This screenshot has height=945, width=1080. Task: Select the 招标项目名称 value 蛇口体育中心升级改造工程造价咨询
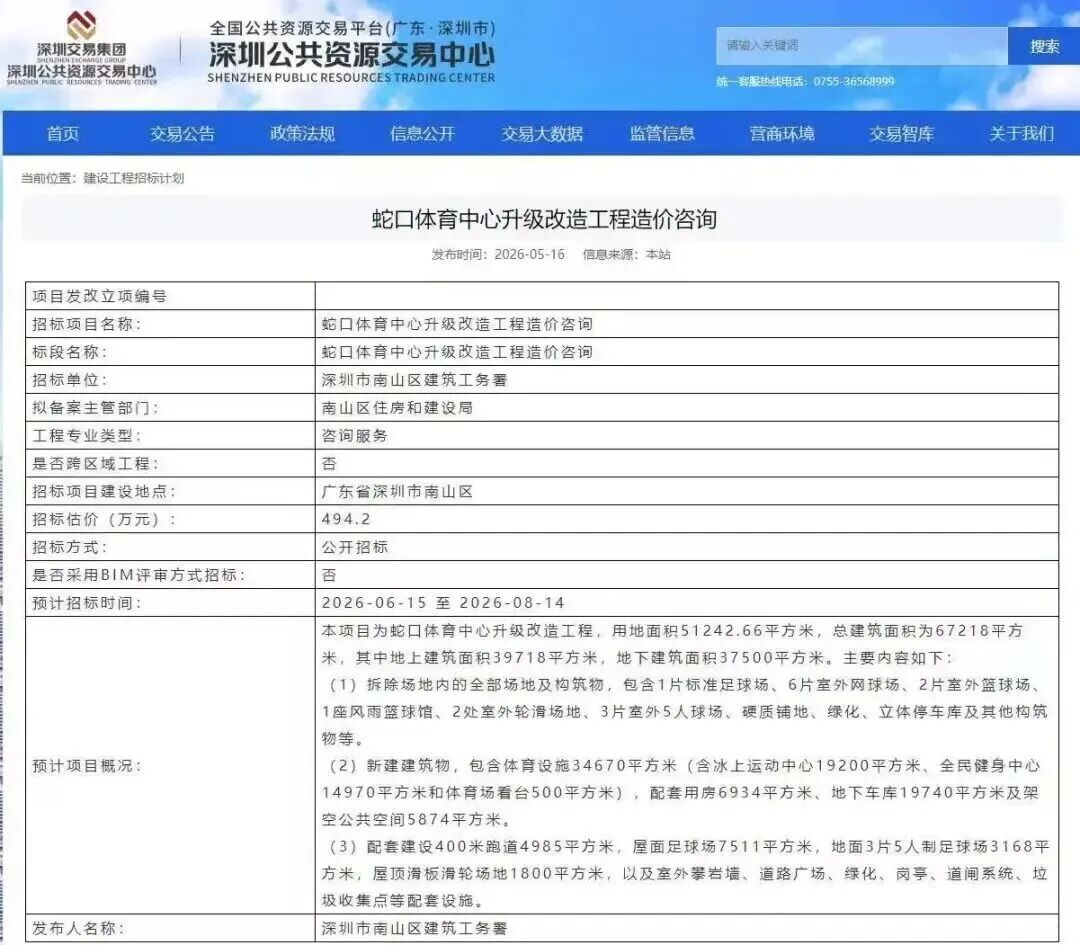pyautogui.click(x=457, y=324)
